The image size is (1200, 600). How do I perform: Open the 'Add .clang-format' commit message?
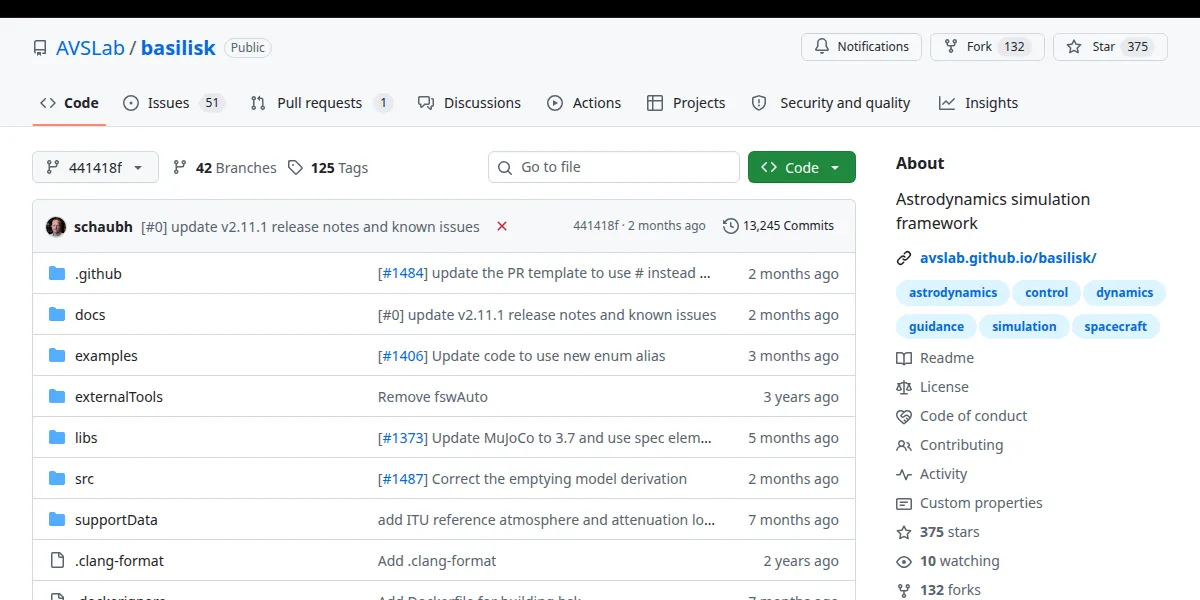tap(437, 560)
